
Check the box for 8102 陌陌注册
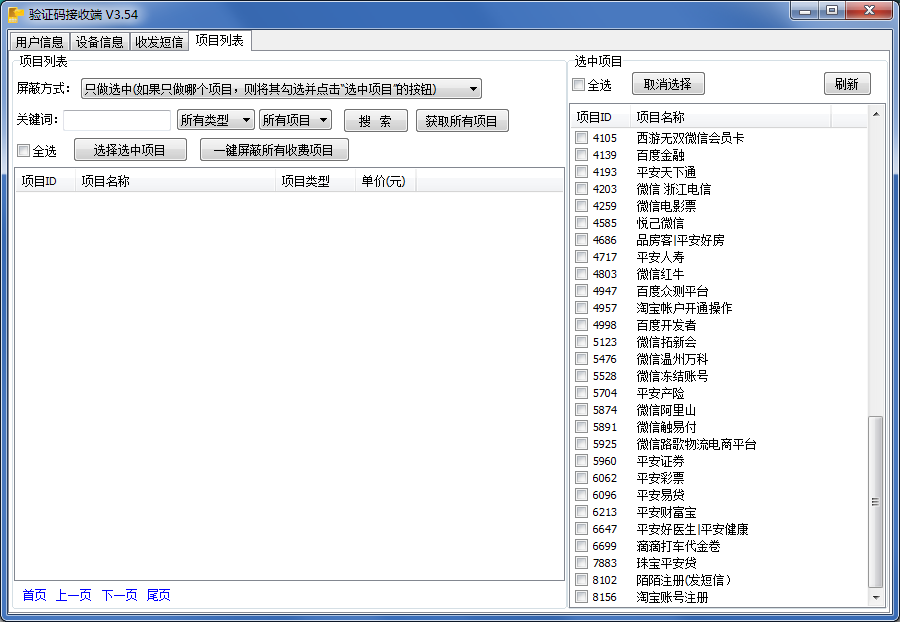coord(581,580)
